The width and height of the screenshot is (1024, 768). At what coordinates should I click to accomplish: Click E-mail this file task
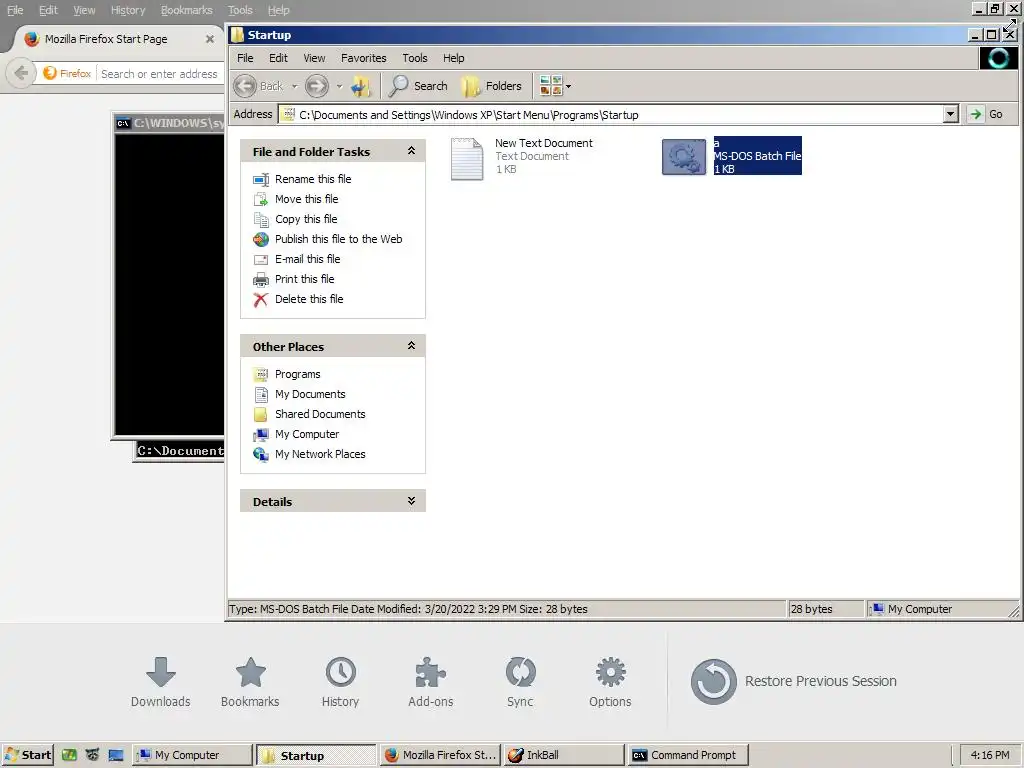coord(307,259)
